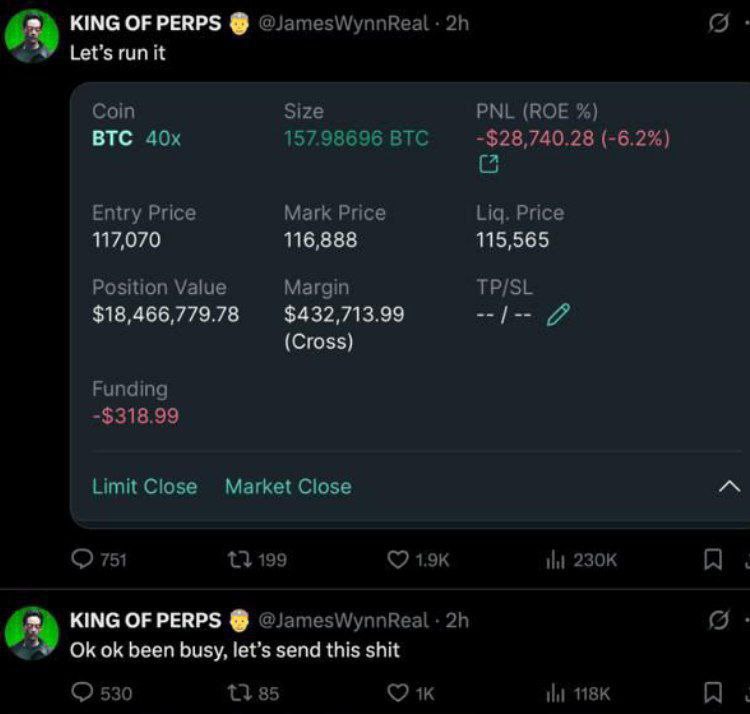Open the first tweet's profile avatar

(32, 36)
